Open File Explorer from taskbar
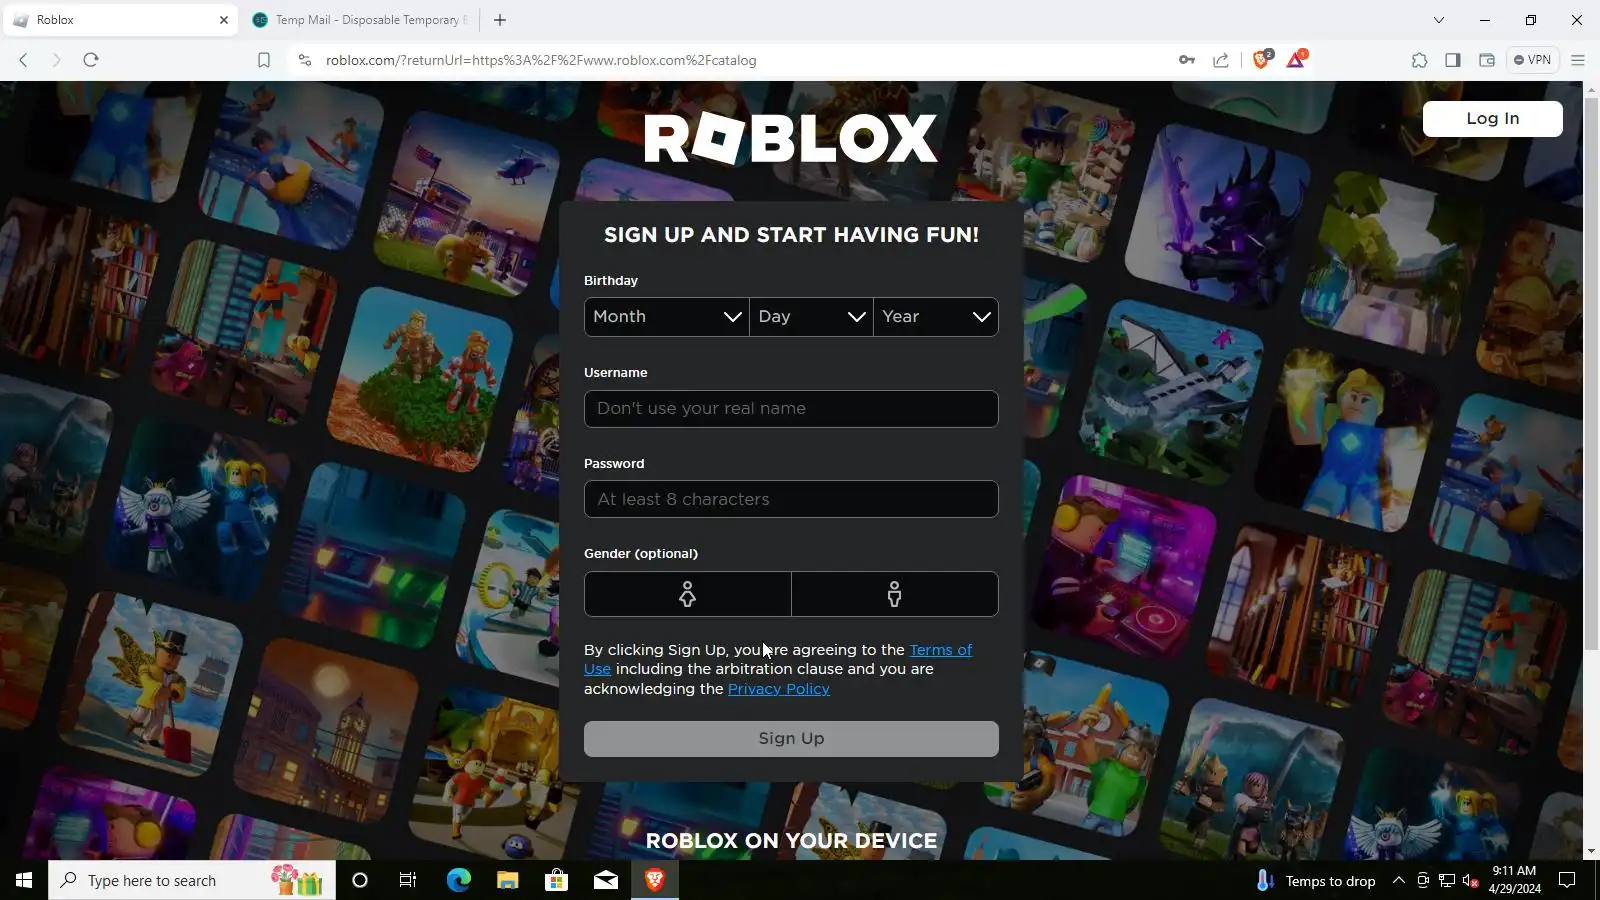The width and height of the screenshot is (1600, 900). tap(507, 880)
